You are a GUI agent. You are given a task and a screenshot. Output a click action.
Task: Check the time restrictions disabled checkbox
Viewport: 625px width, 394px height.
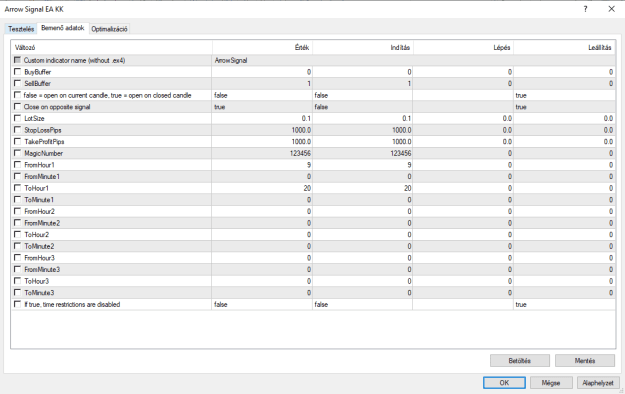[17, 304]
